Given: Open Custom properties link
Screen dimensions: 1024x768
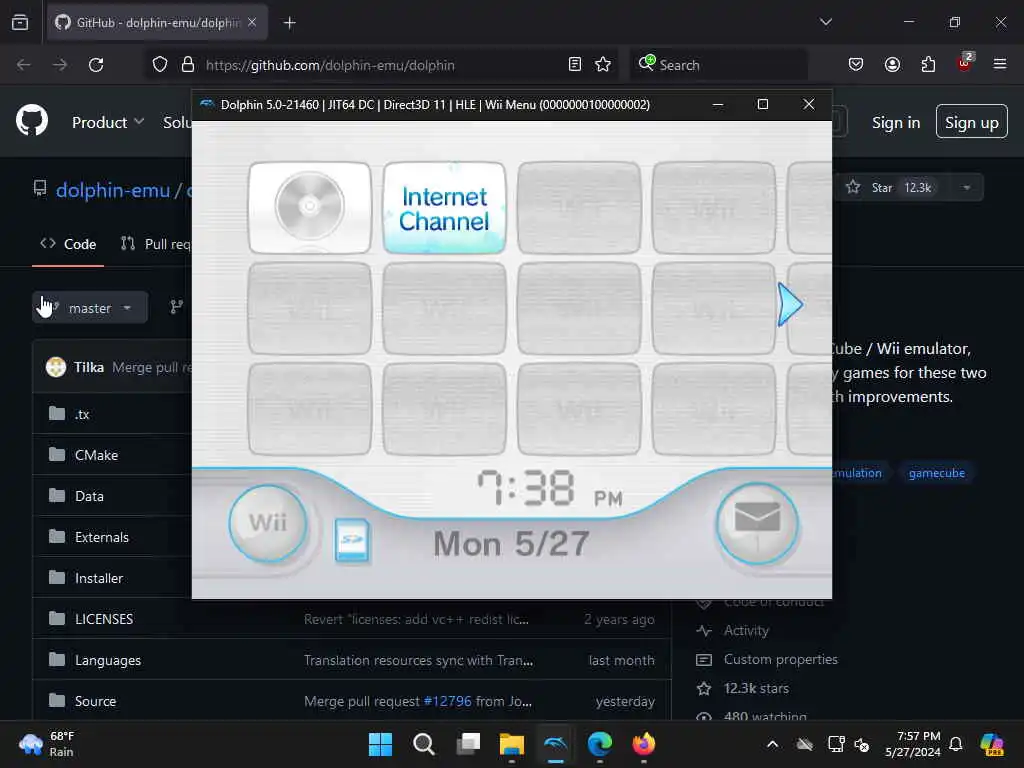Looking at the screenshot, I should pyautogui.click(x=780, y=660).
